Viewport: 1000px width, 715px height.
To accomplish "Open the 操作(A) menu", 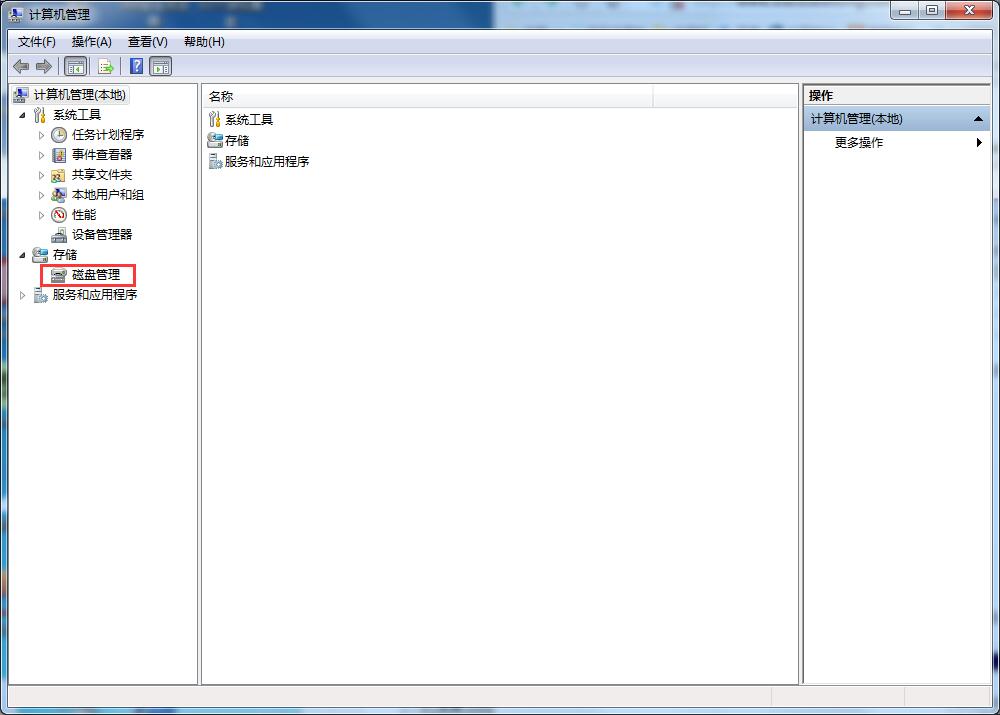I will pyautogui.click(x=91, y=41).
